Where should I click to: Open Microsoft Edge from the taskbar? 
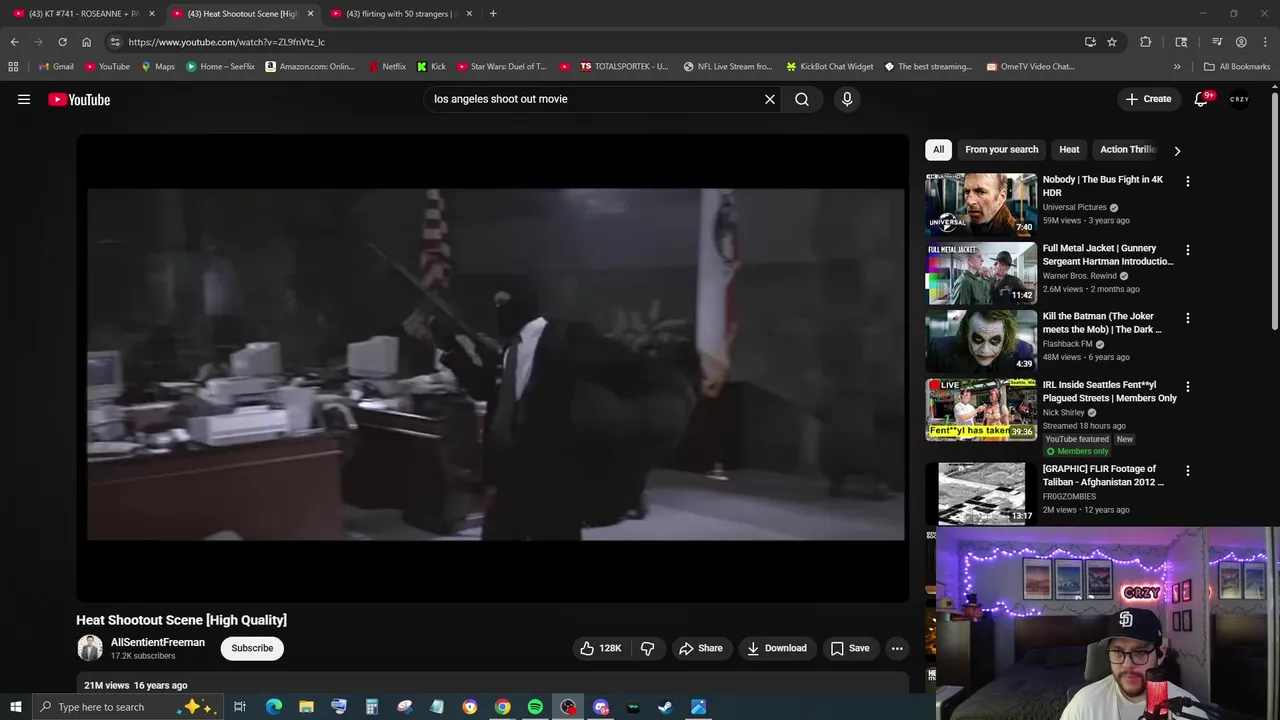pyautogui.click(x=274, y=707)
